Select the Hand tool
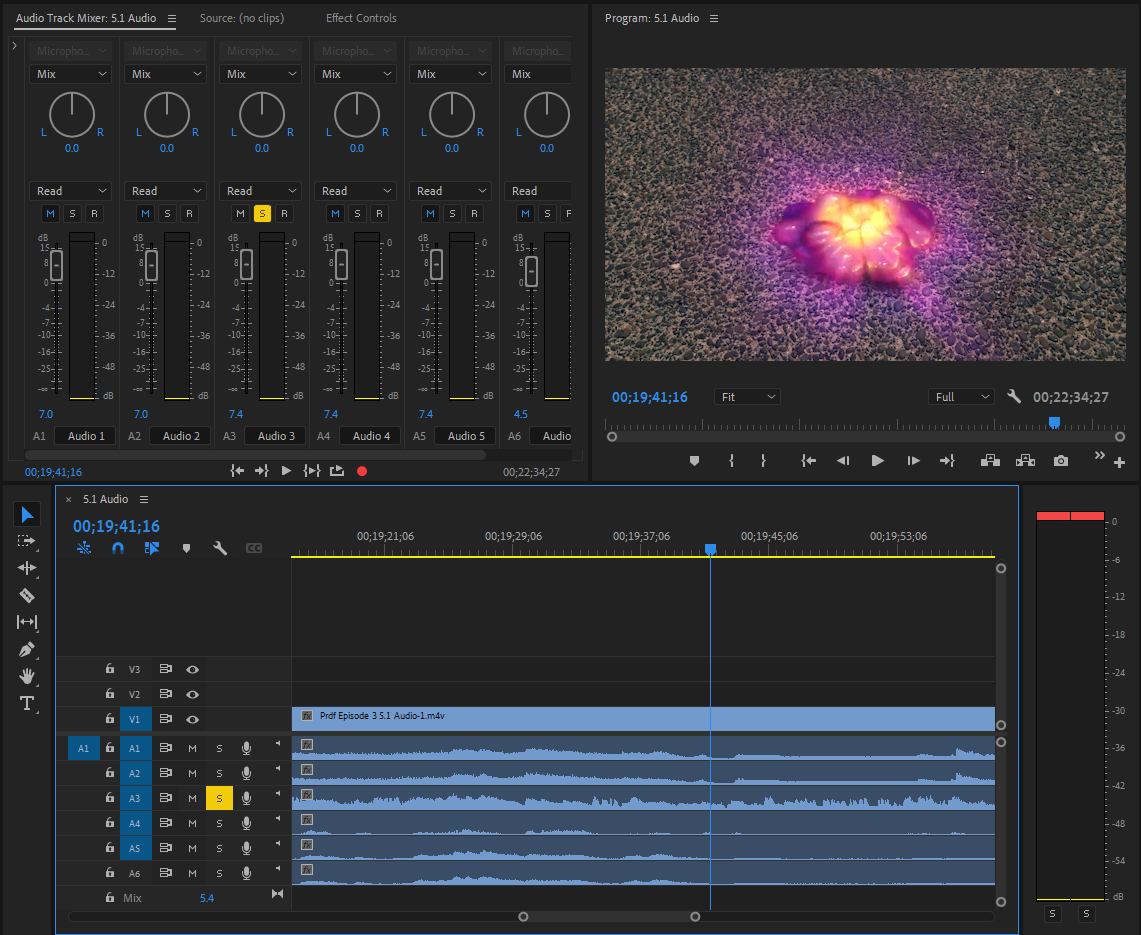This screenshot has width=1141, height=935. [x=27, y=677]
